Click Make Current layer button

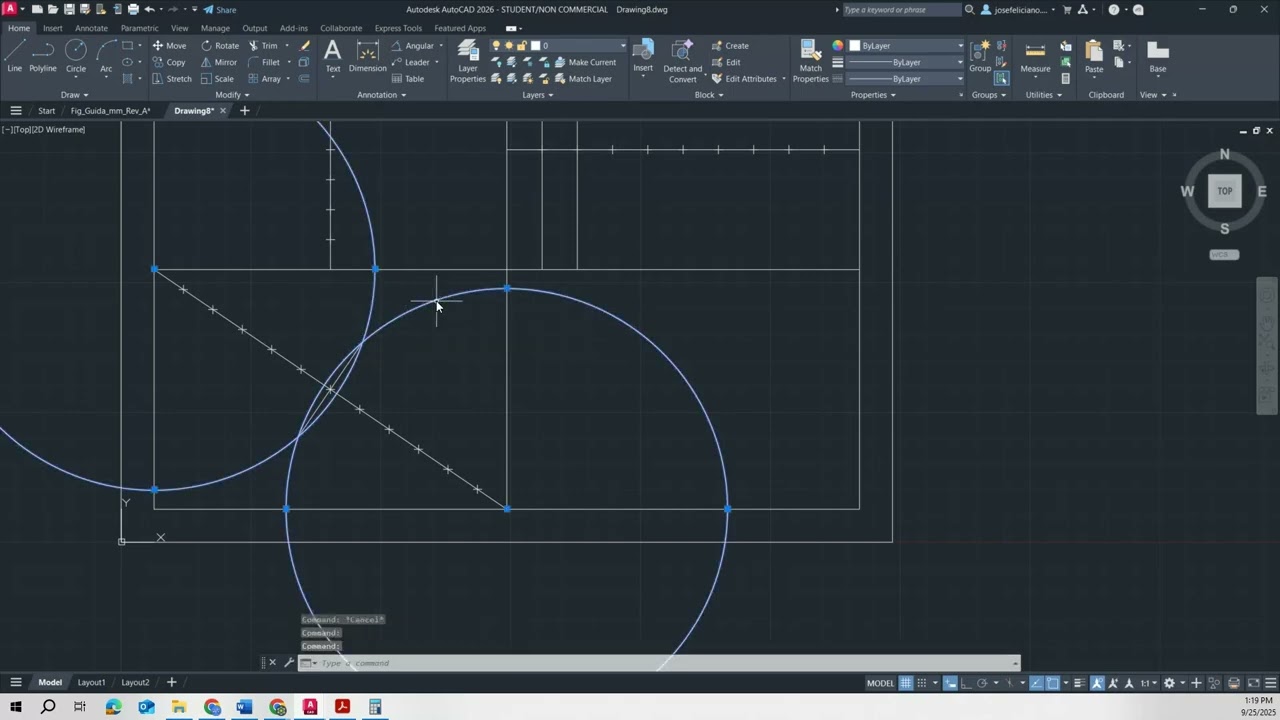pyautogui.click(x=586, y=62)
